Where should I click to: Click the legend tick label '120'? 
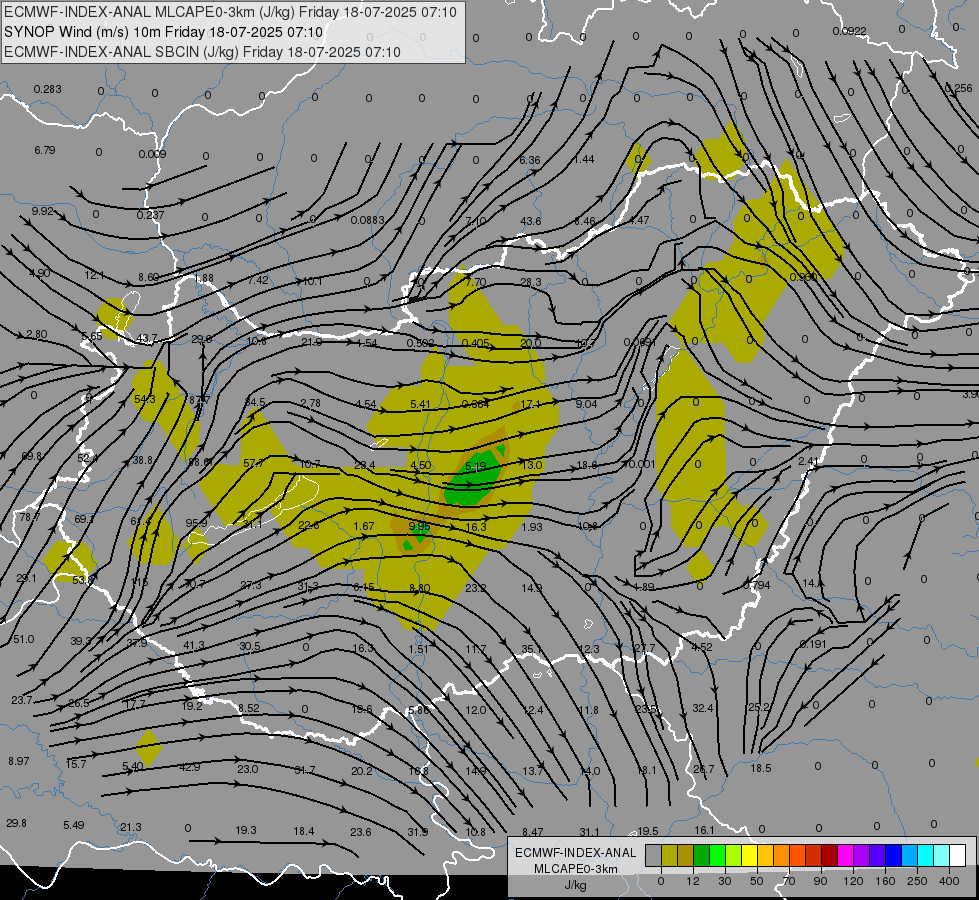click(x=853, y=881)
